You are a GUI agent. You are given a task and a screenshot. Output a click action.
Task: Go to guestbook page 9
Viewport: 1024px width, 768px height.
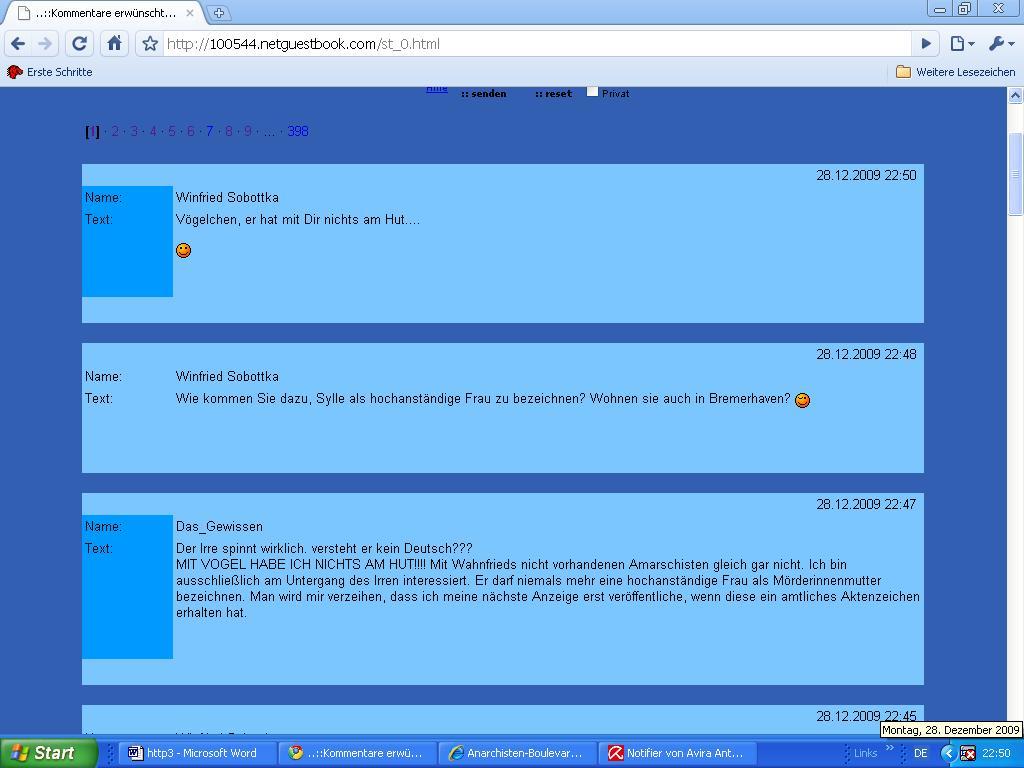click(248, 131)
